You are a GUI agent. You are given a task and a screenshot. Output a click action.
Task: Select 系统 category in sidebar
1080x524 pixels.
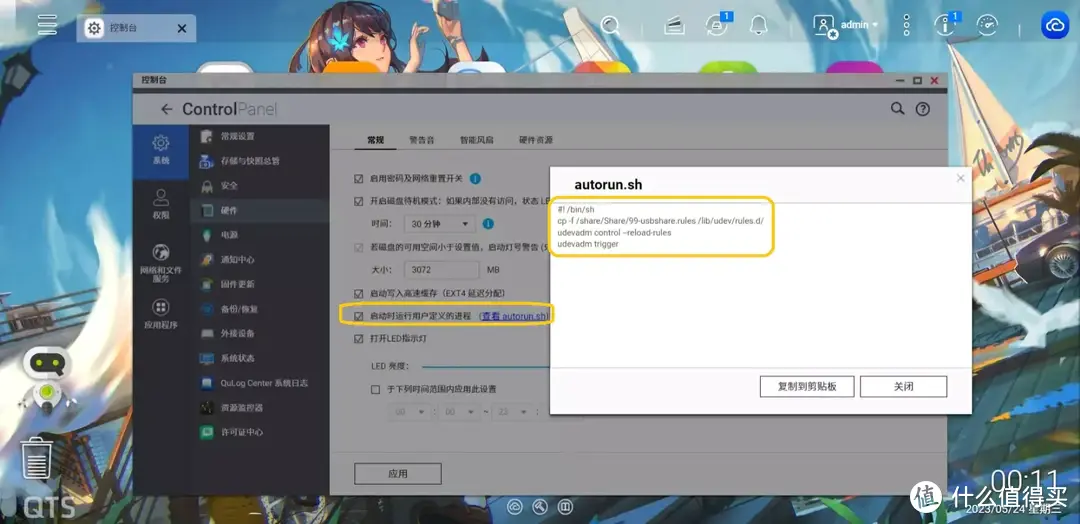pos(160,149)
